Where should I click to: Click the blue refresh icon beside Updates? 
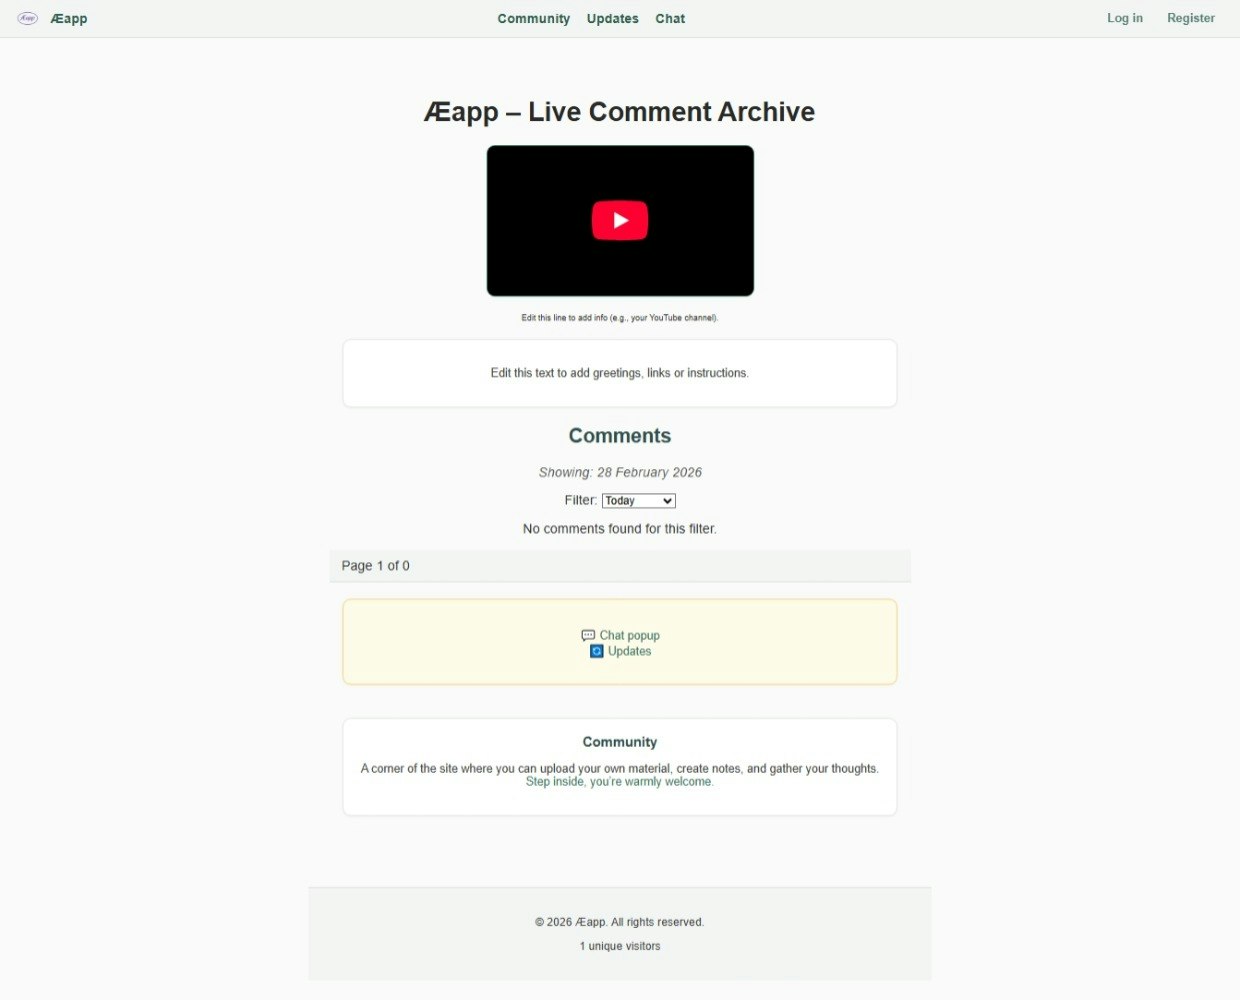pyautogui.click(x=597, y=651)
